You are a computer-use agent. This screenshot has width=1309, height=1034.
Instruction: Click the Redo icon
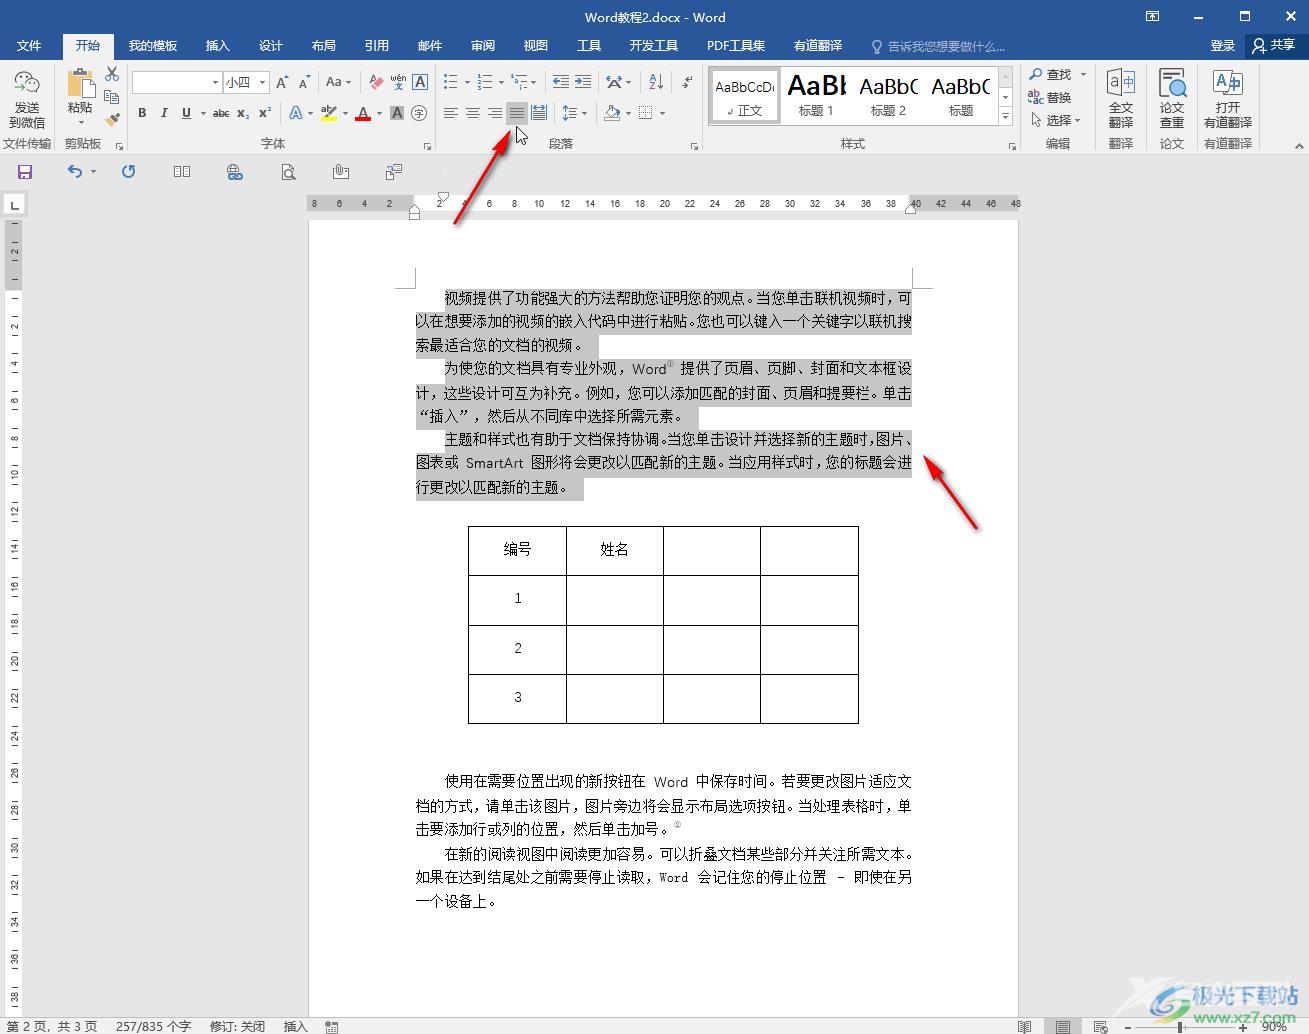(128, 172)
